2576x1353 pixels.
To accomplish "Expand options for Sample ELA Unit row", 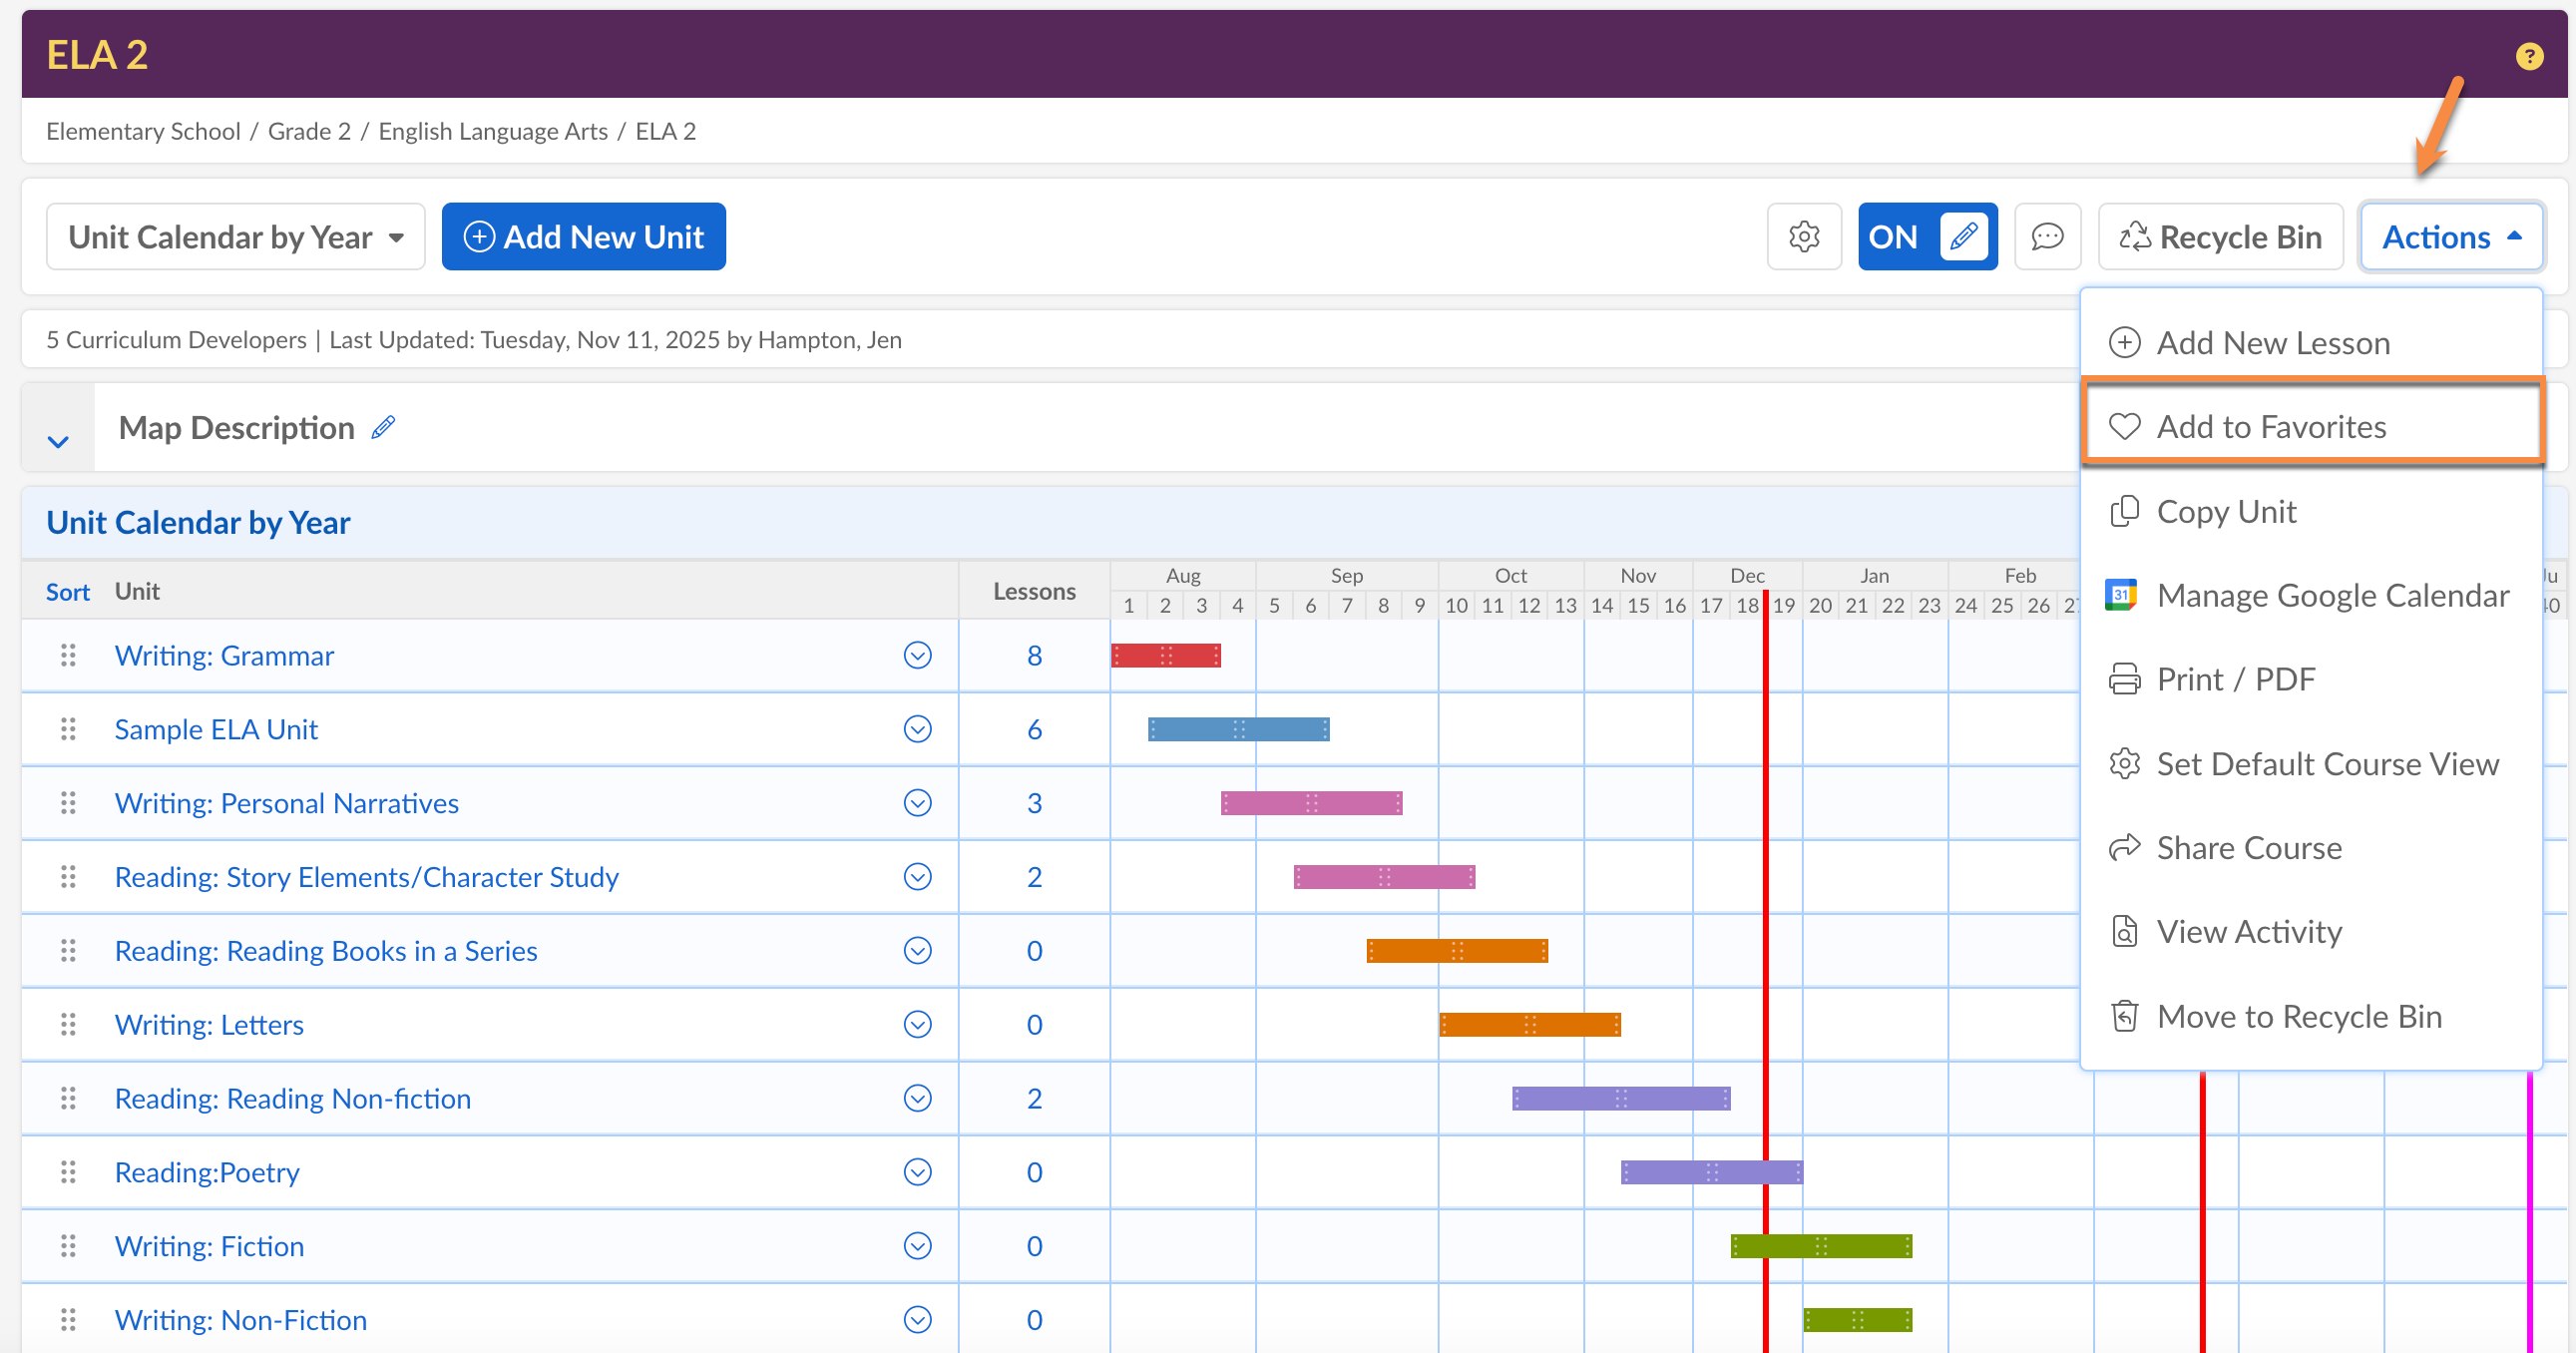I will point(917,729).
